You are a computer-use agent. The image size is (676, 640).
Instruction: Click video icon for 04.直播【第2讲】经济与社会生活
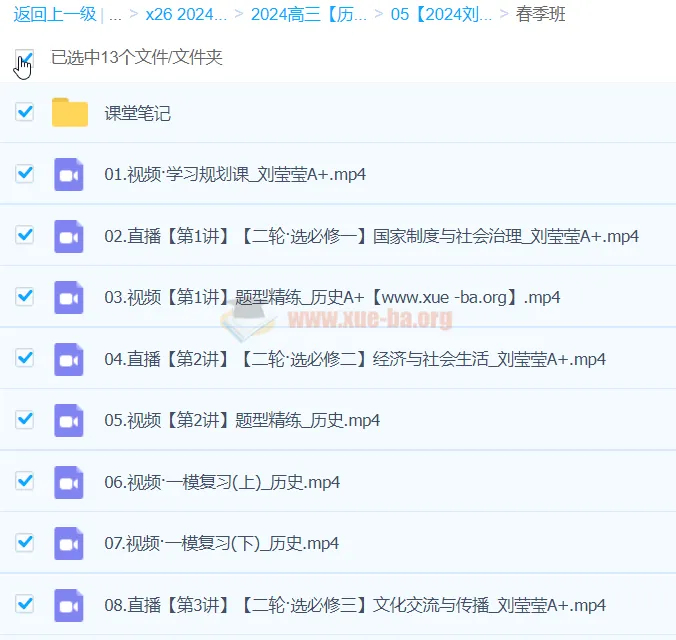point(69,359)
